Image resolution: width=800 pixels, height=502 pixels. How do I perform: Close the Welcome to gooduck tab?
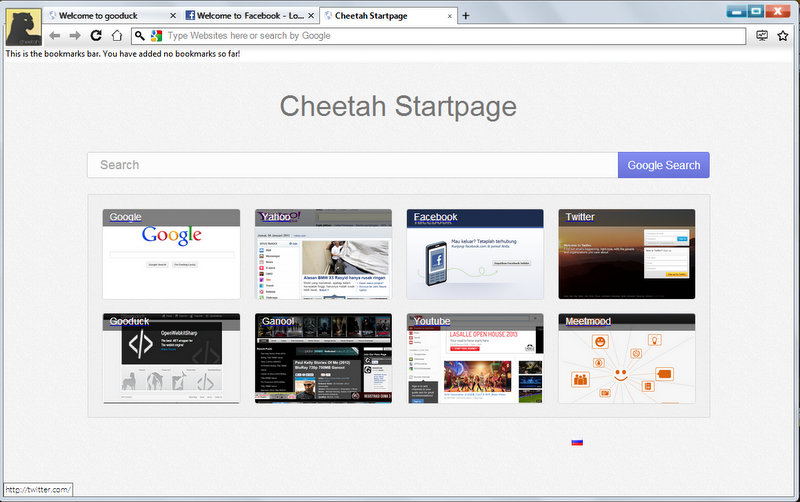click(x=173, y=16)
